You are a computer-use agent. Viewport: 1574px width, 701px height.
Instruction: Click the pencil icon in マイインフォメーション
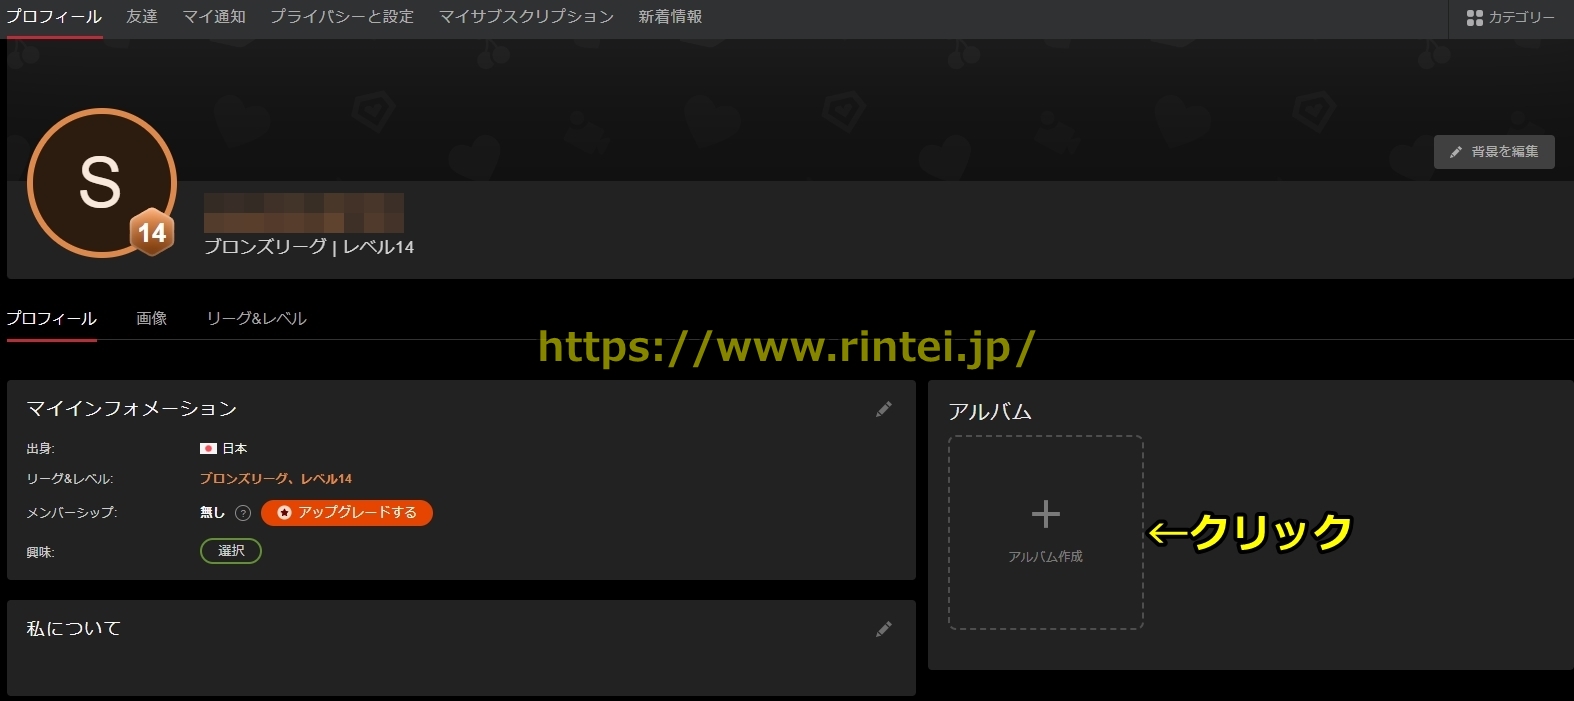pyautogui.click(x=883, y=409)
